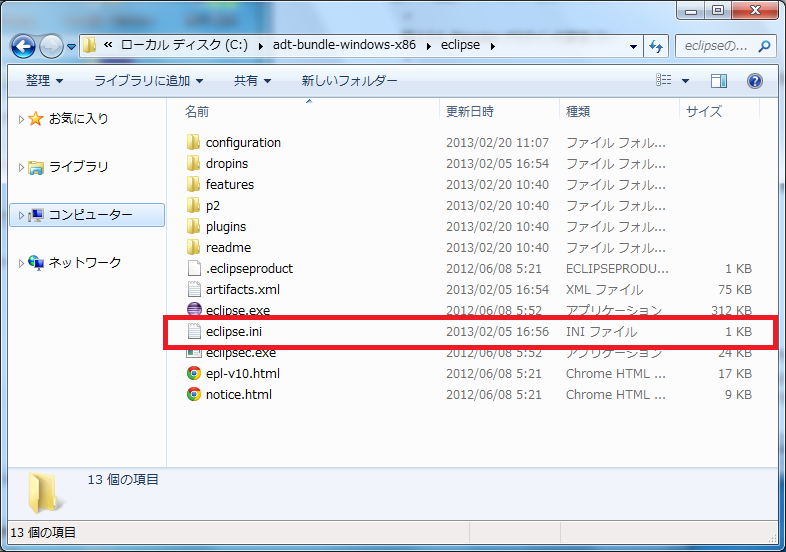Viewport: 786px width, 552px height.
Task: Expand the お気に入り tree node
Action: pos(21,119)
